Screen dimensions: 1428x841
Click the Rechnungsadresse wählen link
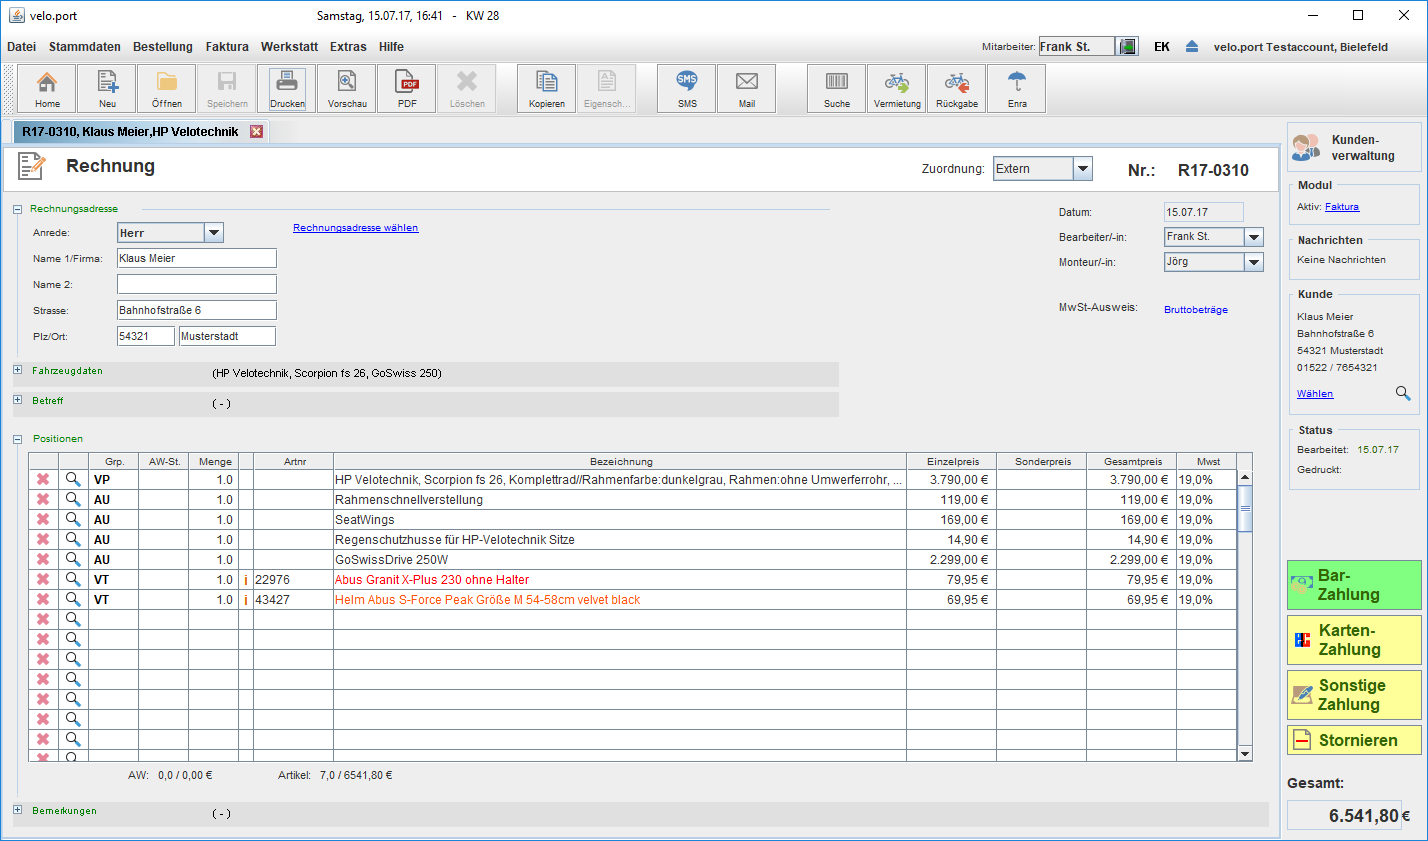pos(355,228)
